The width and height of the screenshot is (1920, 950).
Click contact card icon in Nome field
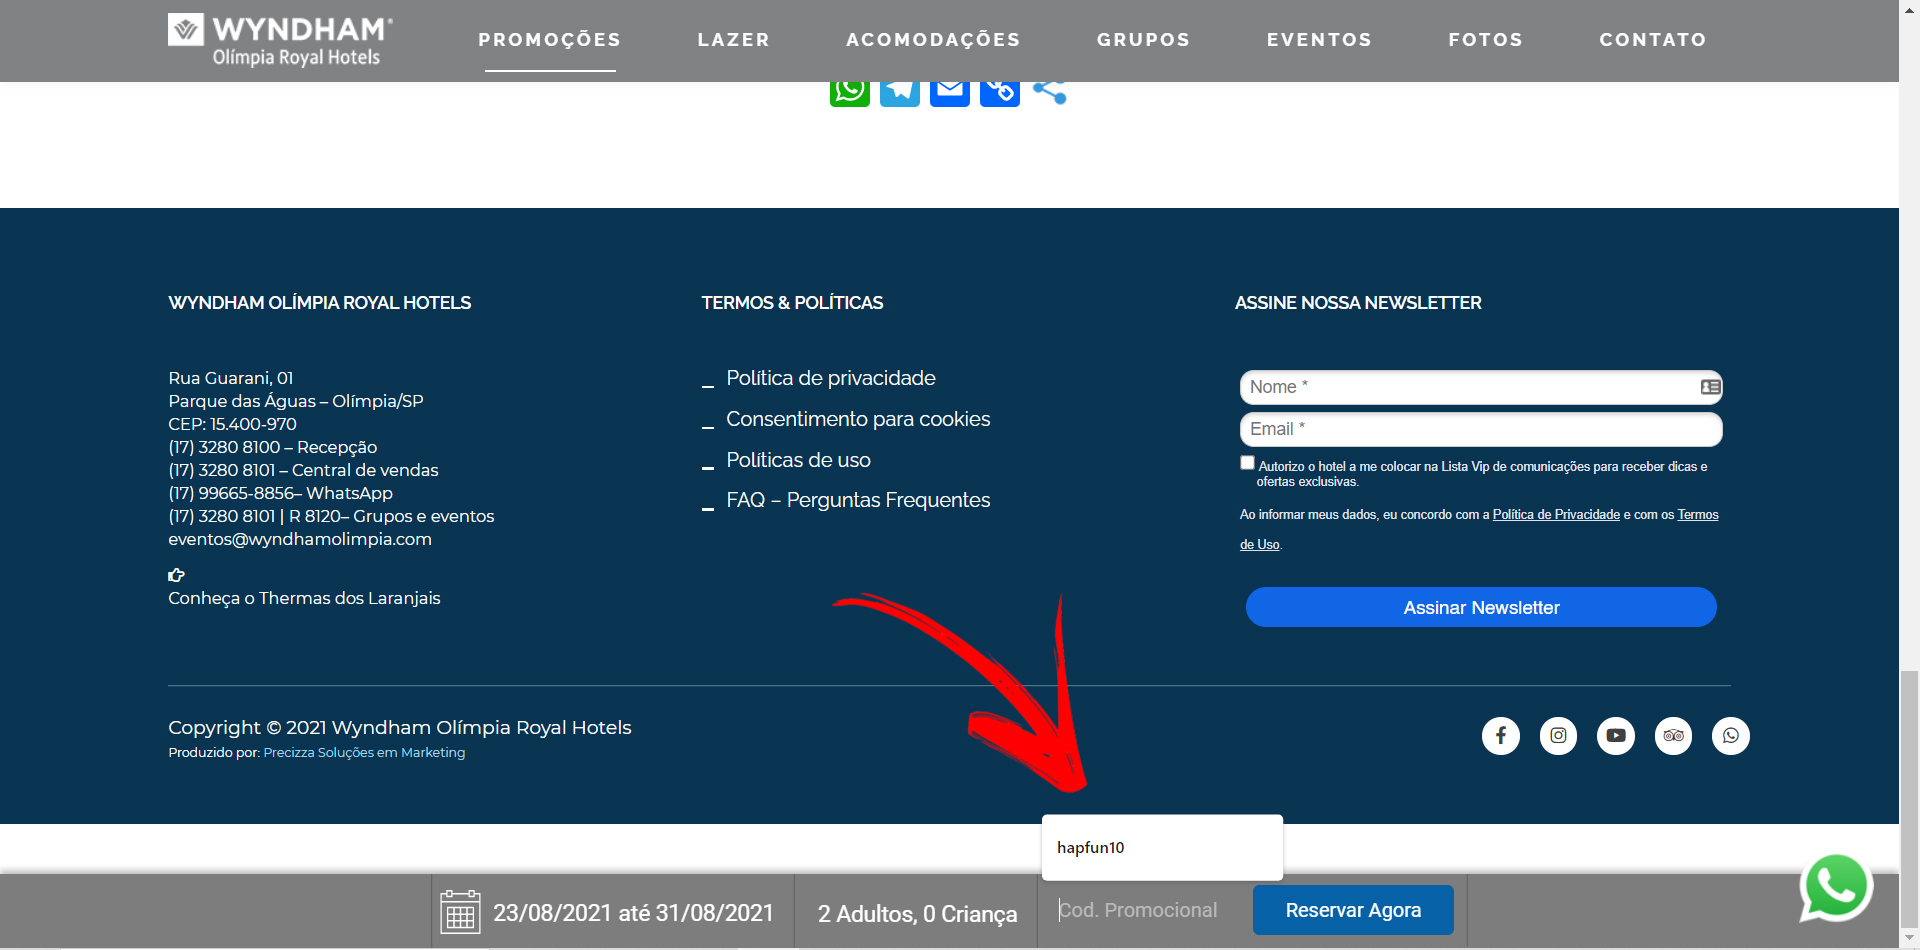point(1710,387)
